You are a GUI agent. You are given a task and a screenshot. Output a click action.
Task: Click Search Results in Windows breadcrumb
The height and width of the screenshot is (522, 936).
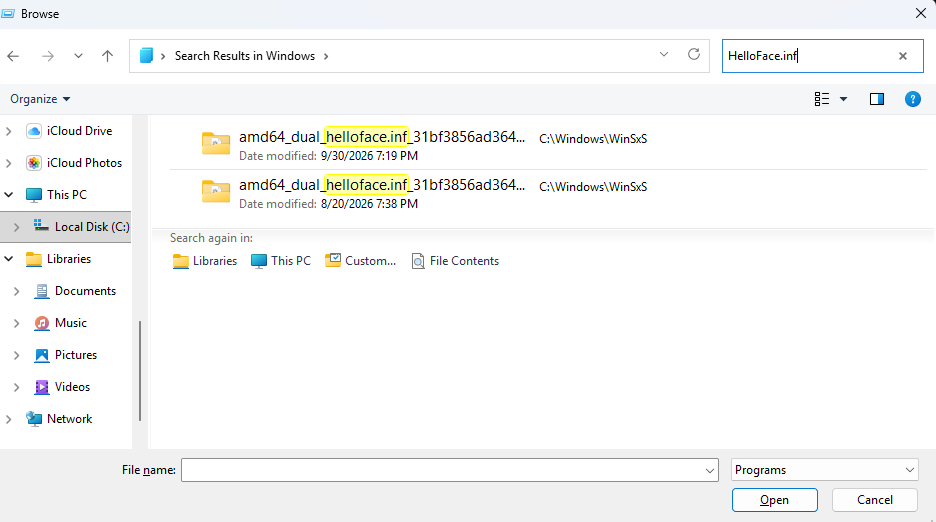245,56
